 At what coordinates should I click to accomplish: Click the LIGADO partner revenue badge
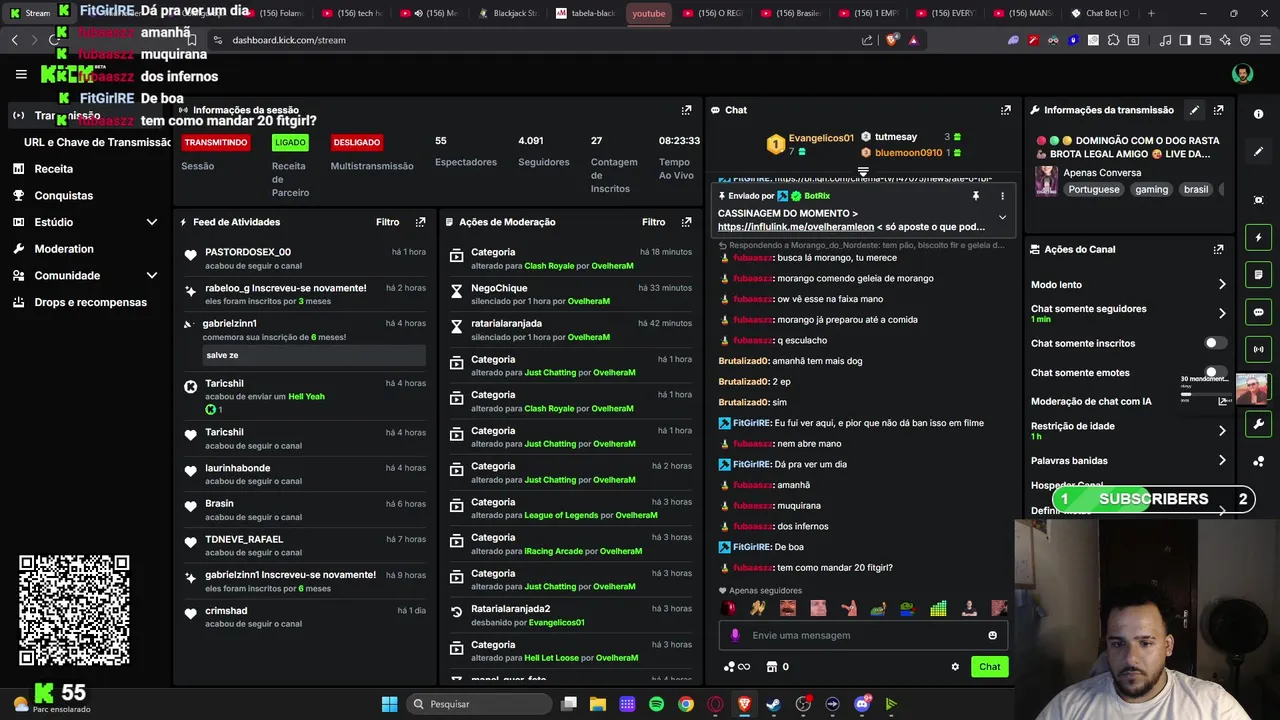[x=290, y=143]
